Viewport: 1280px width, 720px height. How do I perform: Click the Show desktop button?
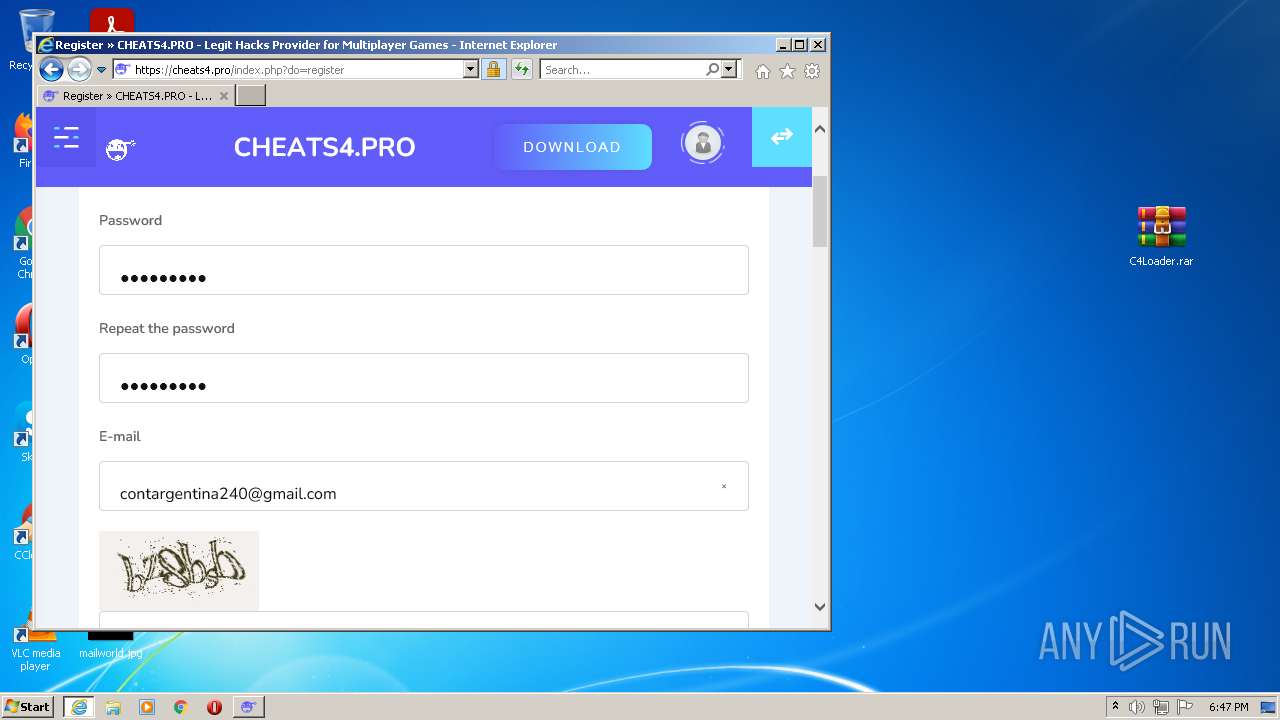pyautogui.click(x=1268, y=707)
